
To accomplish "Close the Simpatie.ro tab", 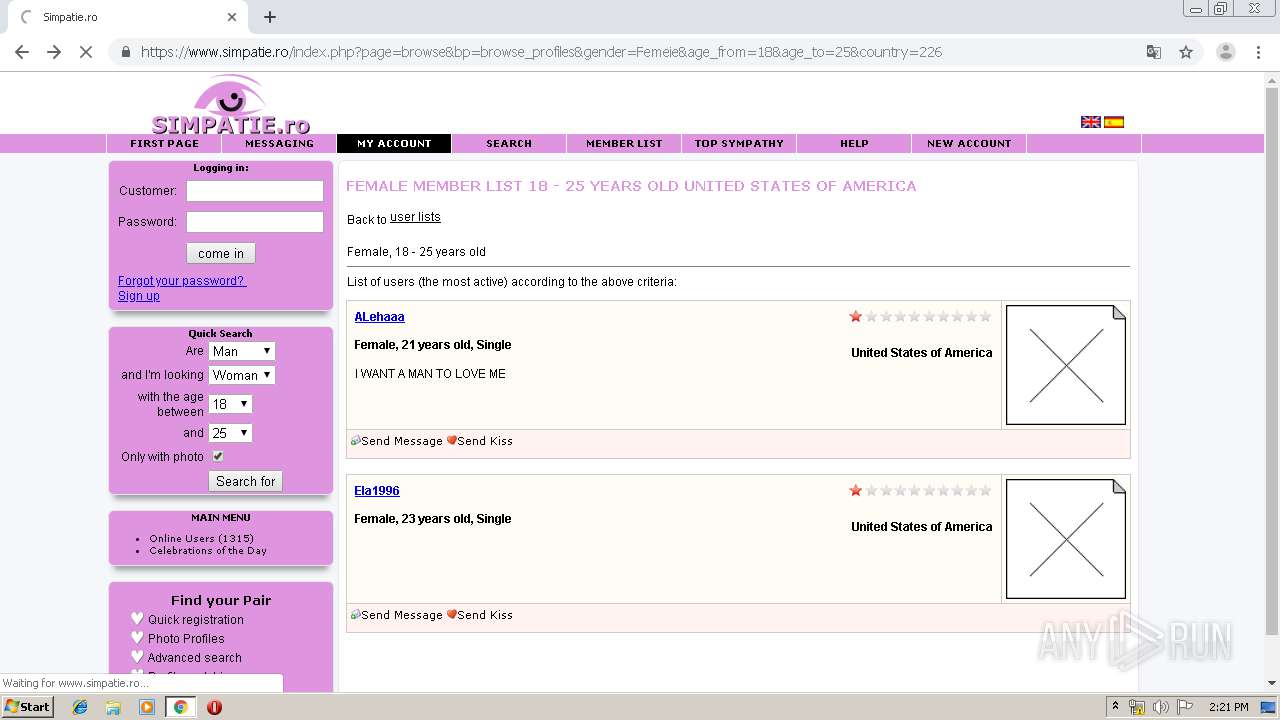I will [x=232, y=17].
